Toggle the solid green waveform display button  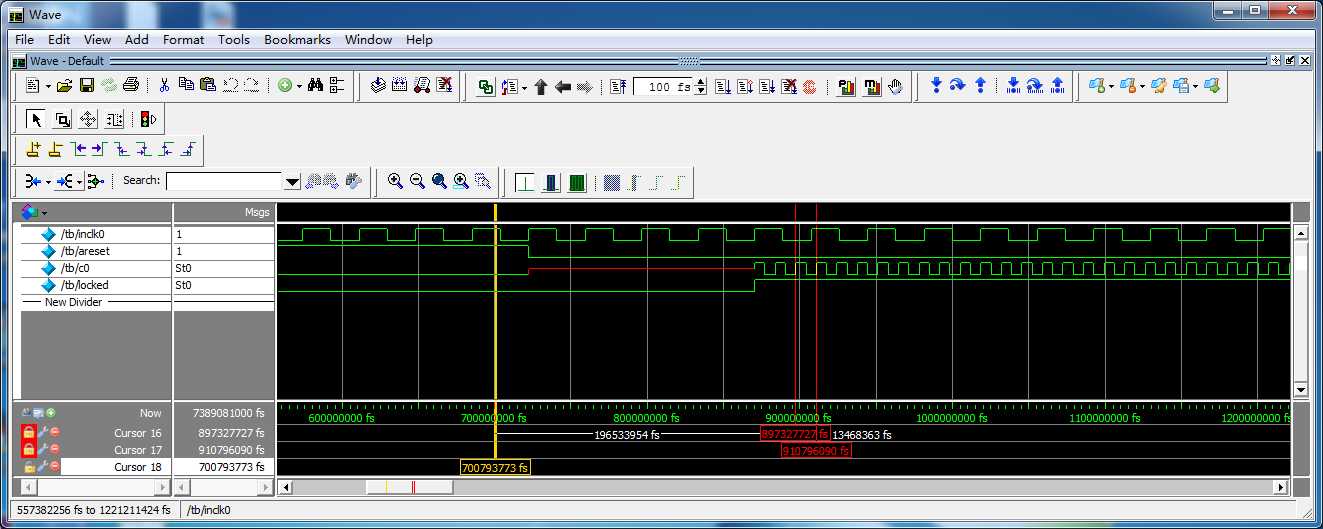[x=577, y=182]
